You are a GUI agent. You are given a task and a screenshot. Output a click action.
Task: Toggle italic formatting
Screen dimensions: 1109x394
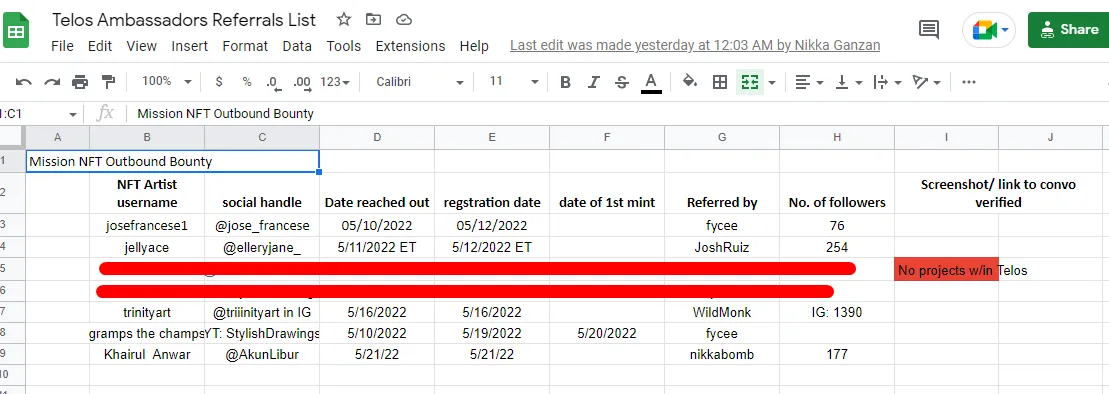coord(593,82)
